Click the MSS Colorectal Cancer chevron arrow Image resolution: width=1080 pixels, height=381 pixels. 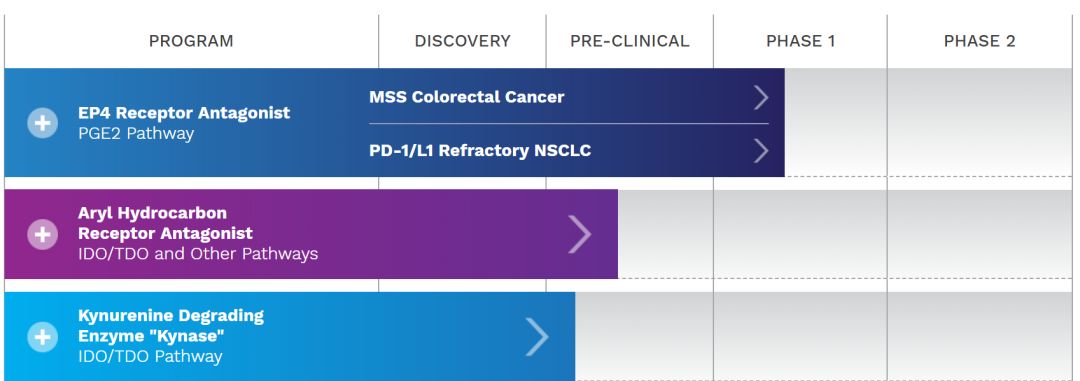click(760, 97)
